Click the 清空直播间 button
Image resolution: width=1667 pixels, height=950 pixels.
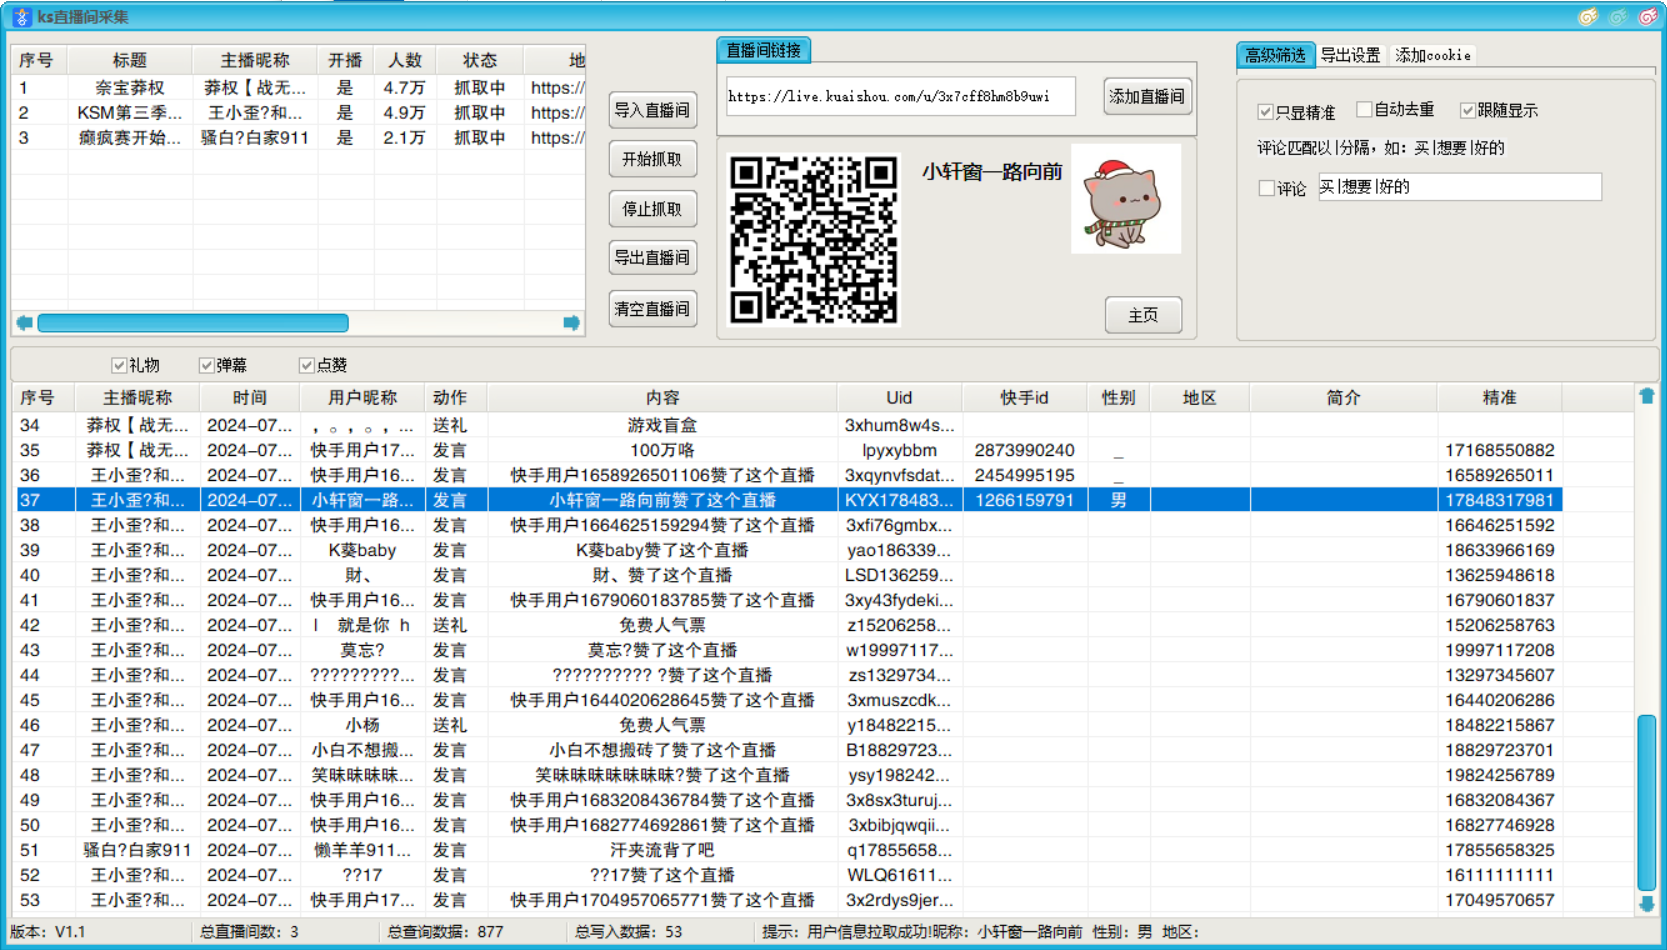[652, 309]
